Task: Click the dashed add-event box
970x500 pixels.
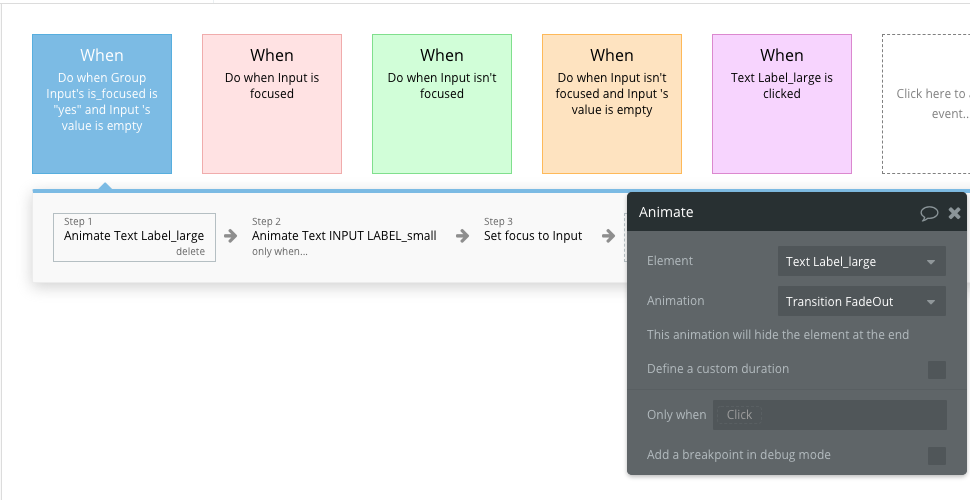Action: [x=925, y=104]
